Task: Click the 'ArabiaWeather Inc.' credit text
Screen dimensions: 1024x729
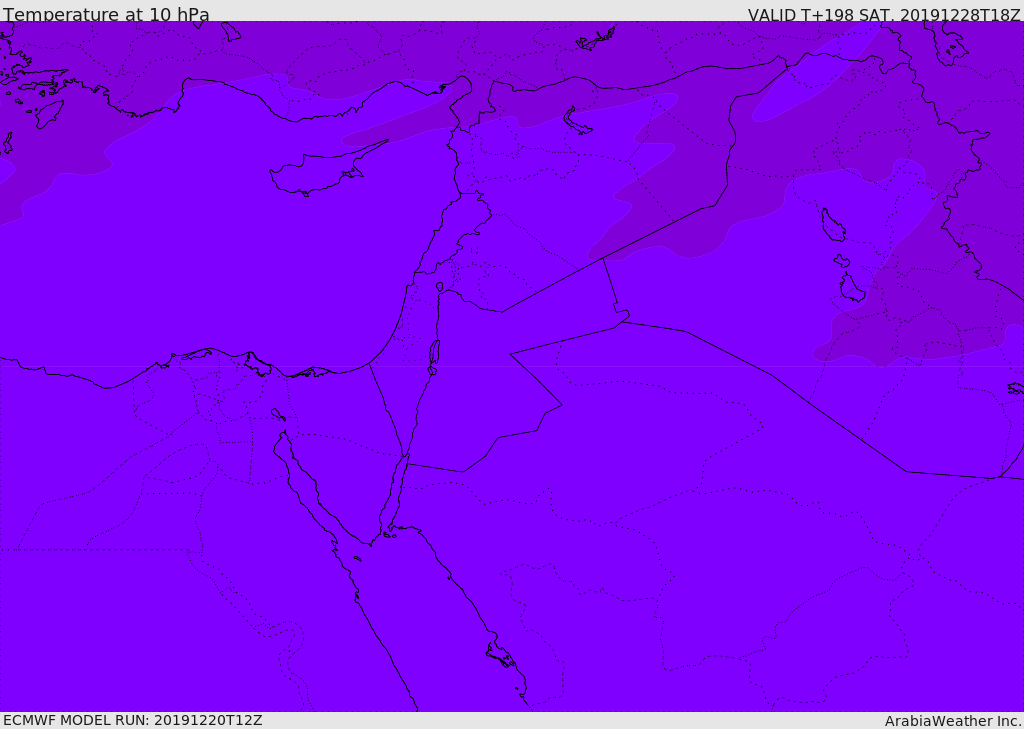Action: pos(952,721)
